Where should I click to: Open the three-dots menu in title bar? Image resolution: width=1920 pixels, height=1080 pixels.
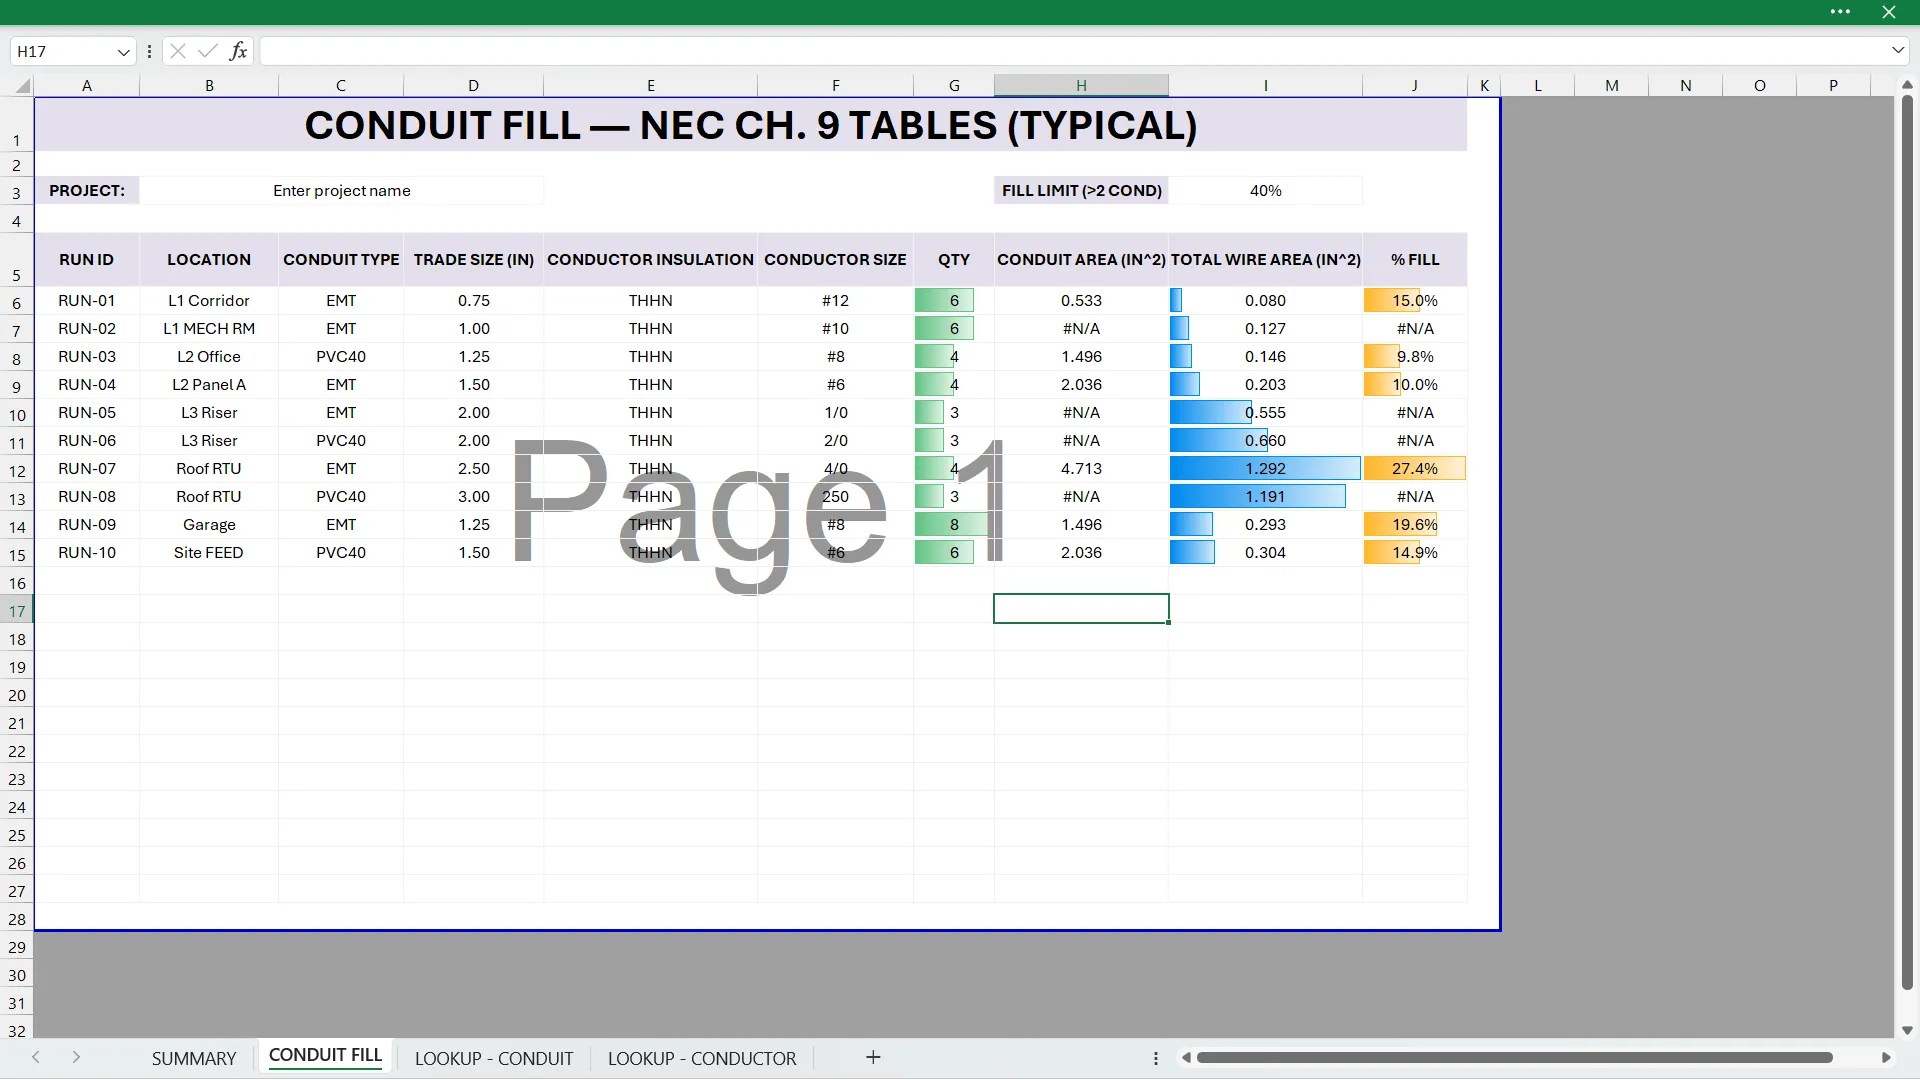pos(1840,12)
